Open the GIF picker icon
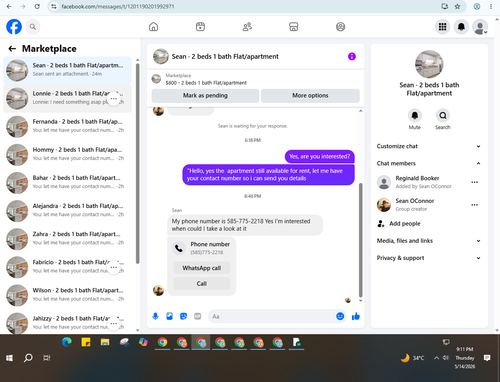500x382 pixels. point(198,316)
